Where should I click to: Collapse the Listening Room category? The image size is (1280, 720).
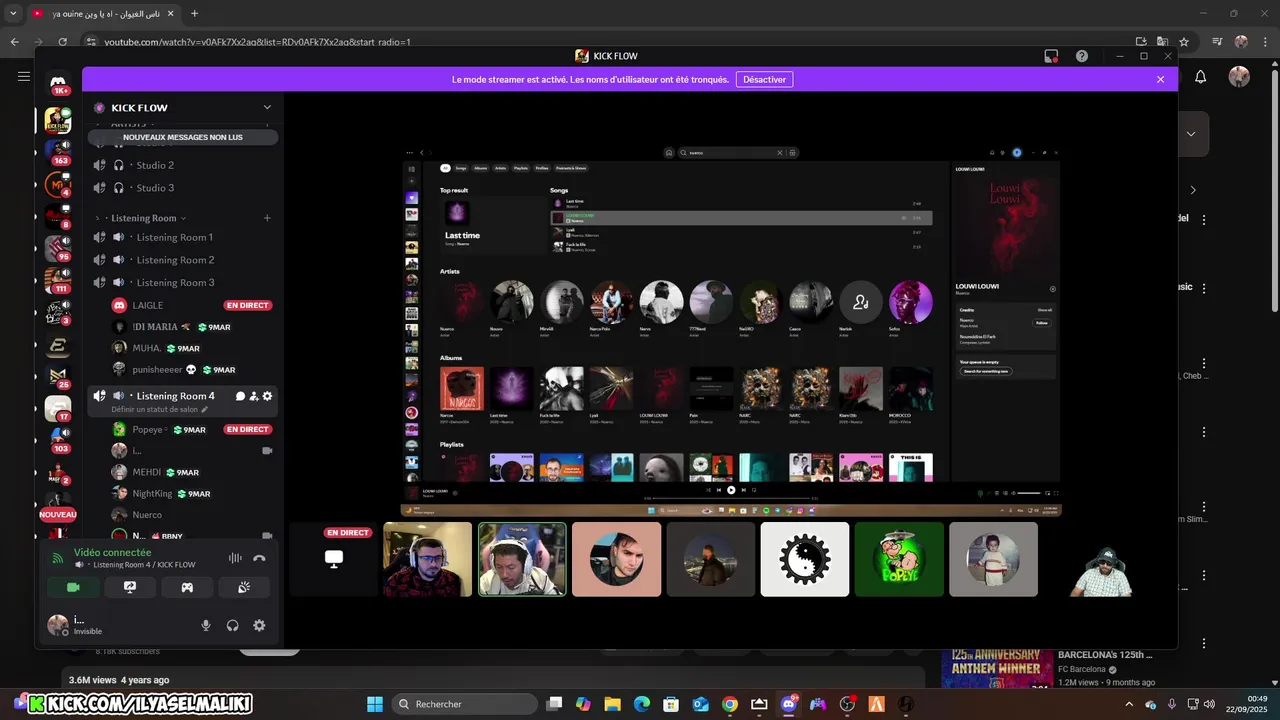pos(143,218)
